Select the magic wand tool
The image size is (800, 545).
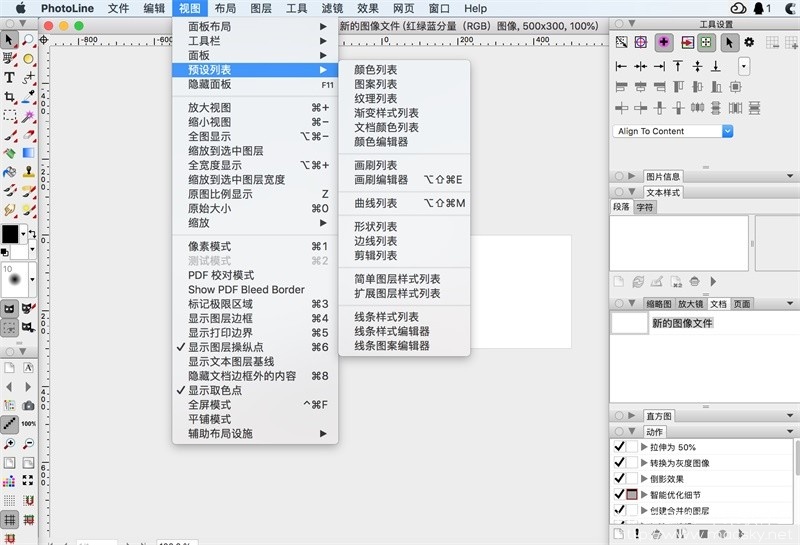(29, 116)
